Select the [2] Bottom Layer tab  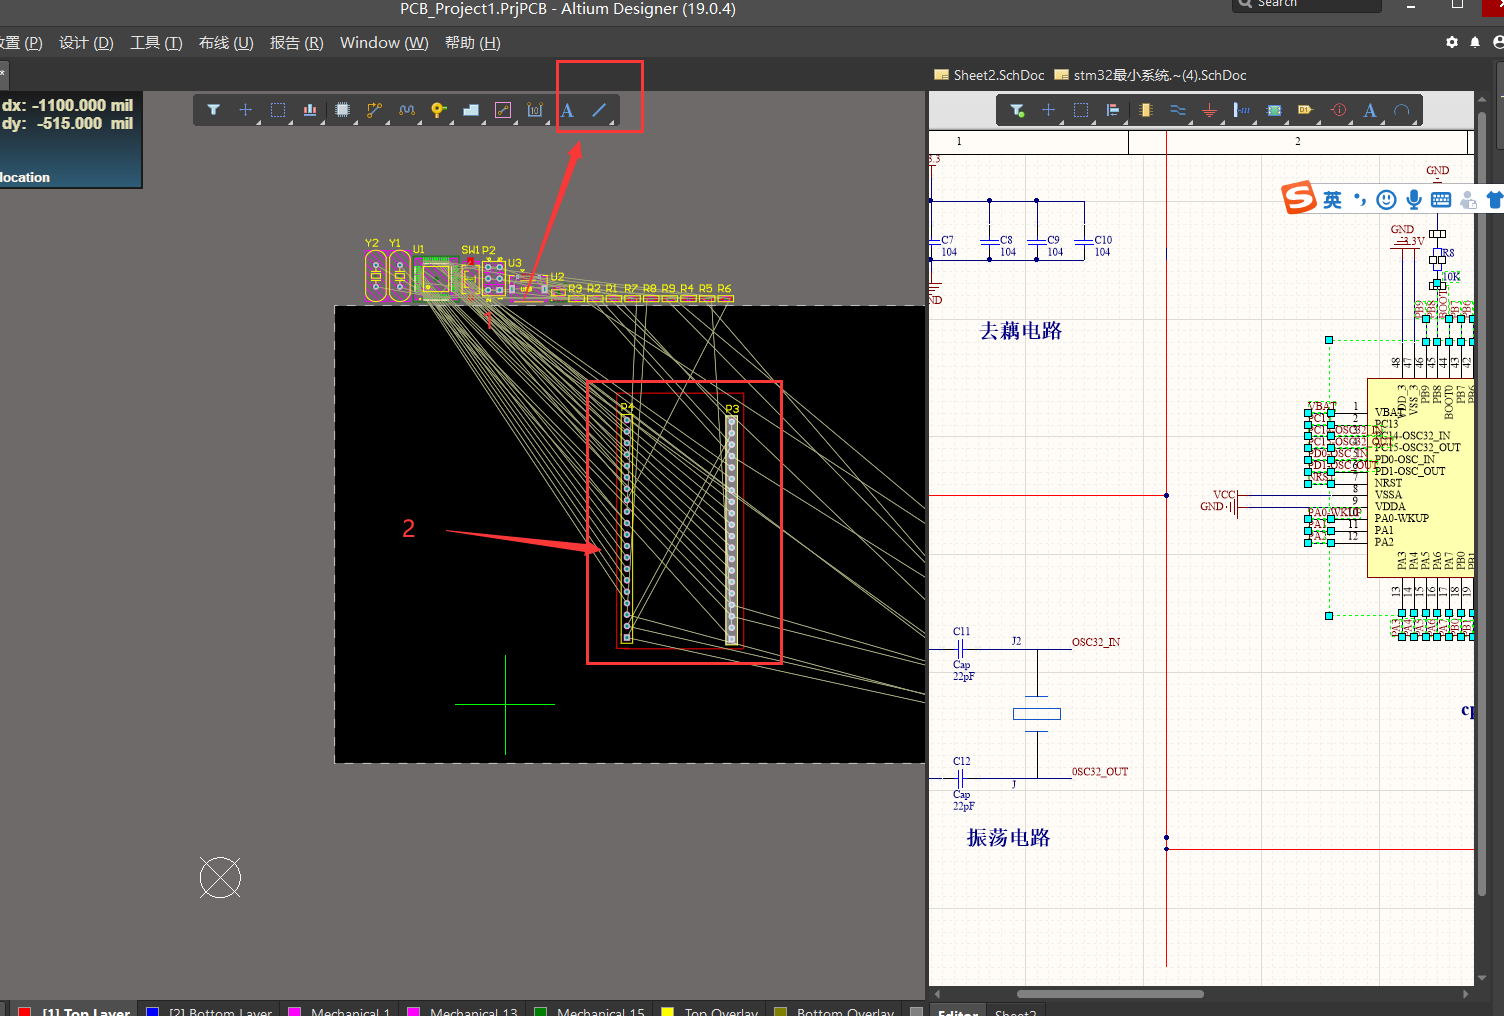click(x=209, y=1010)
